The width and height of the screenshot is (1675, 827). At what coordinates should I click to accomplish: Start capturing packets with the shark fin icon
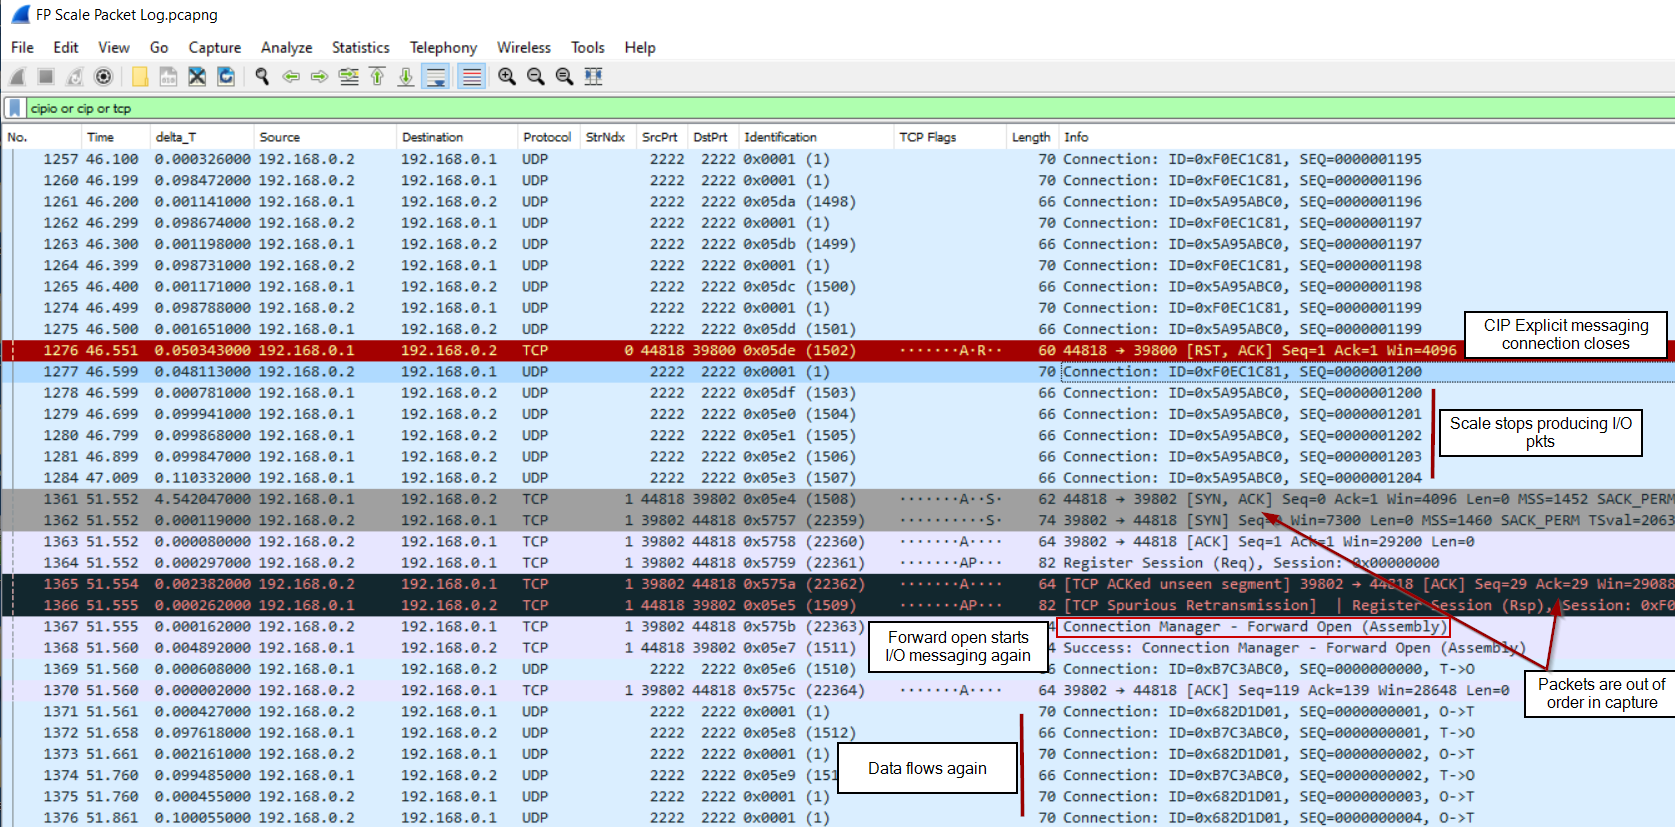17,76
